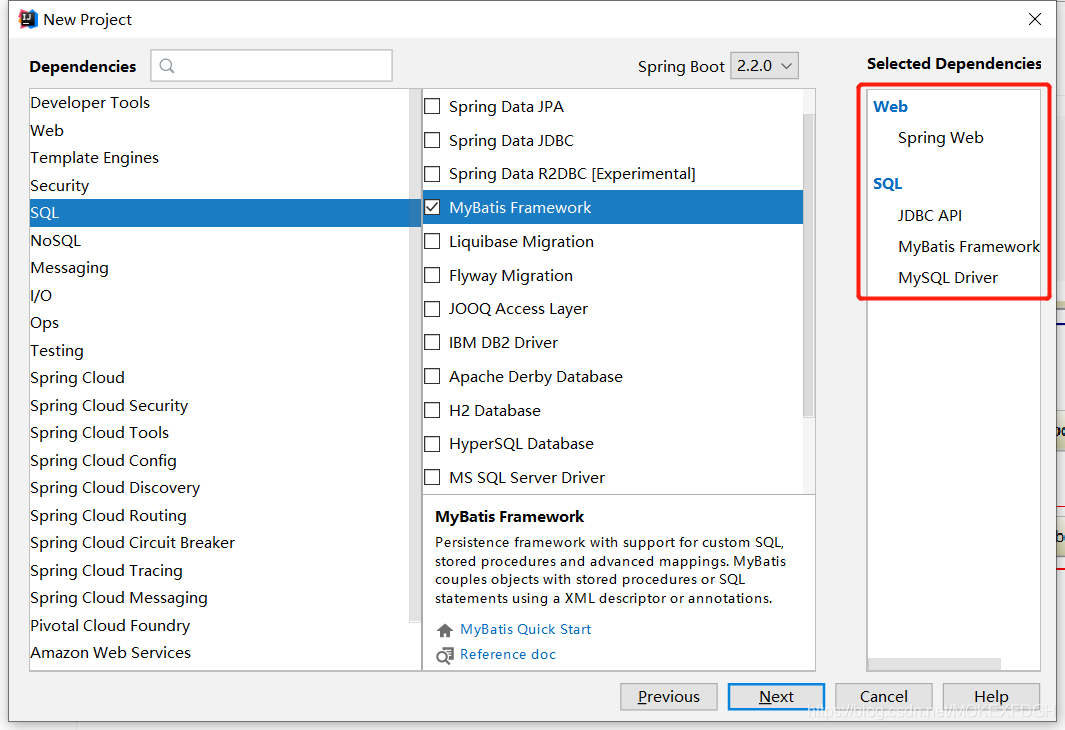Check the JOOQ Access Layer box
This screenshot has width=1065, height=730.
(x=432, y=309)
